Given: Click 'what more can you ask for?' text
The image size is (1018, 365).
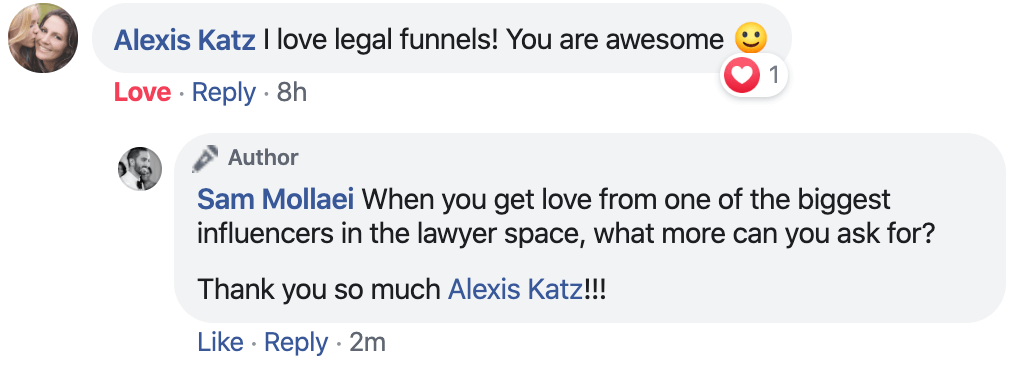Looking at the screenshot, I should click(764, 235).
